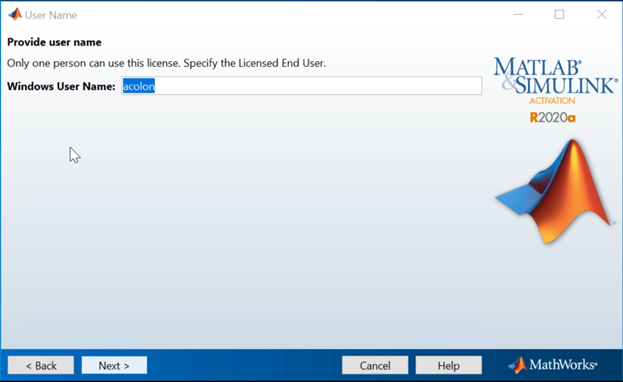
Task: Click the Provide user name heading
Action: click(x=54, y=42)
